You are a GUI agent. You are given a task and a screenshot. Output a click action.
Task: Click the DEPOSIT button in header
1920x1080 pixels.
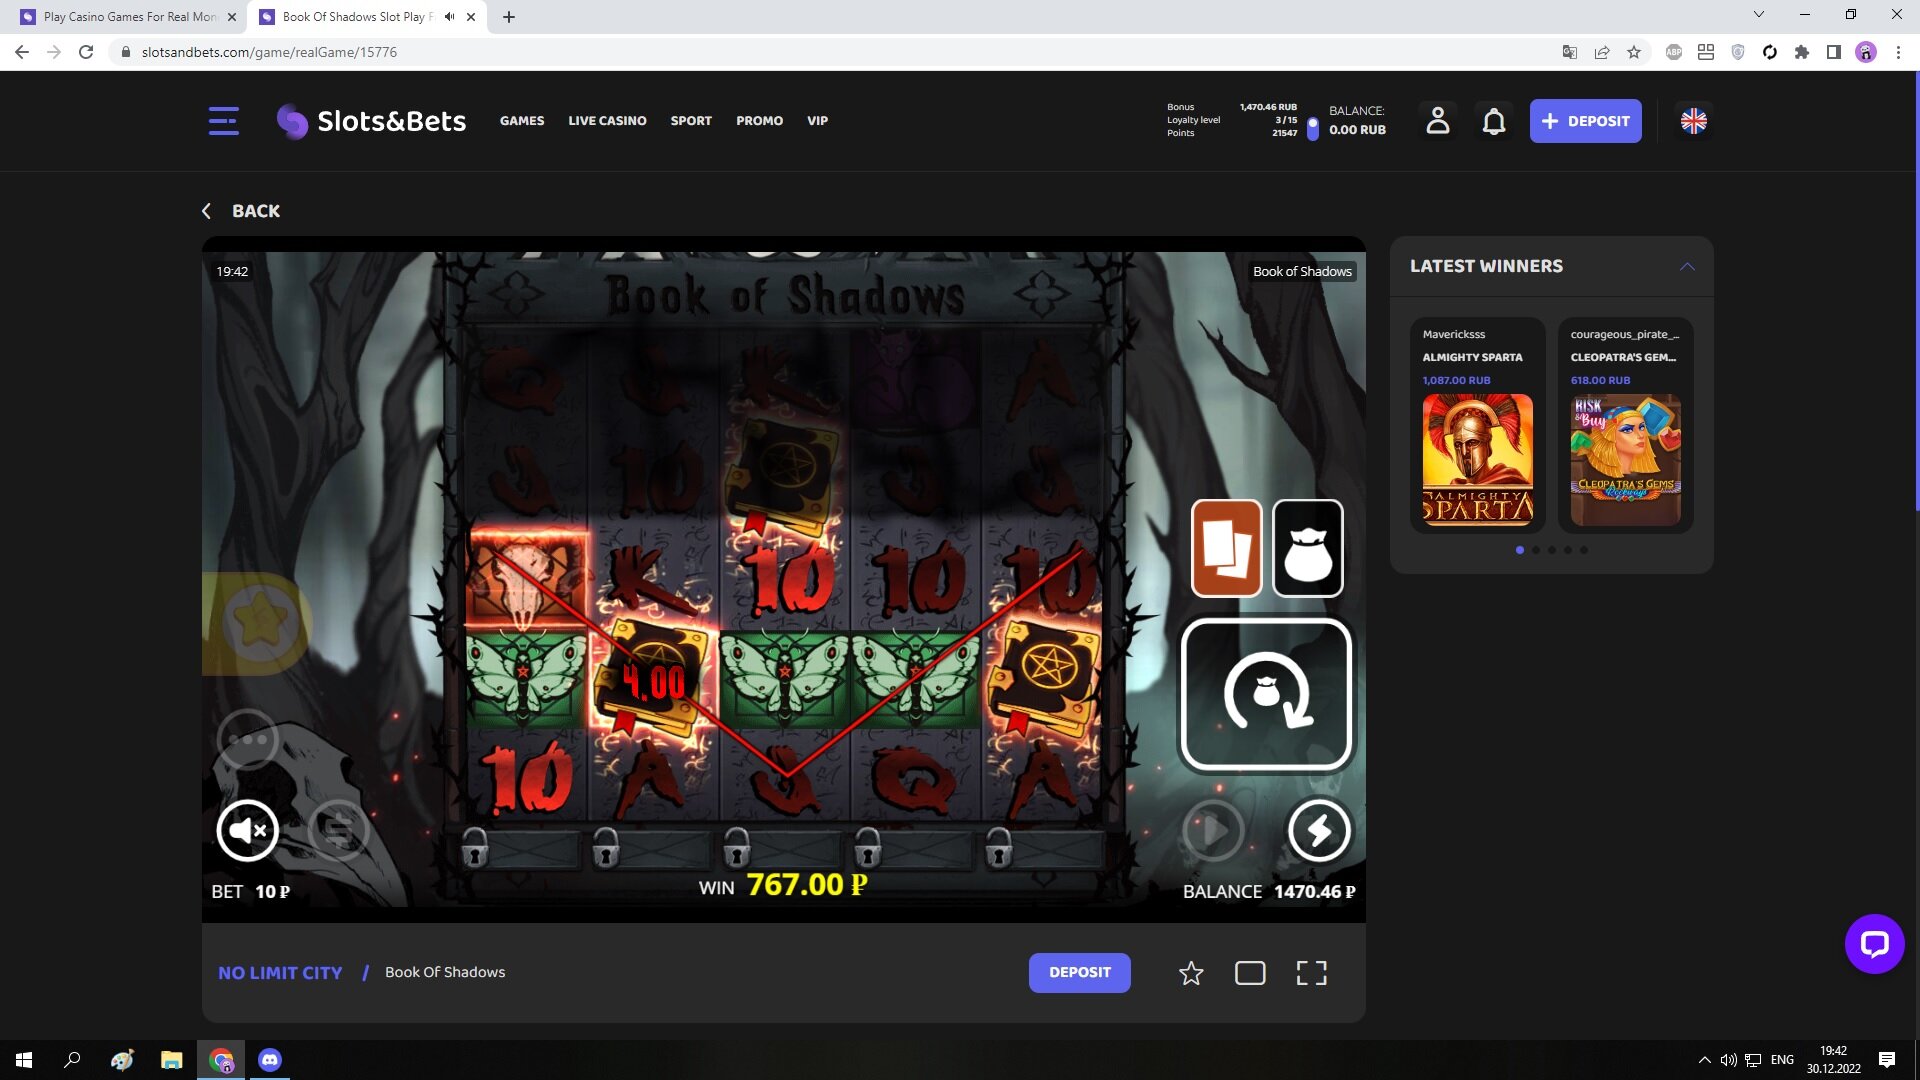(1585, 121)
